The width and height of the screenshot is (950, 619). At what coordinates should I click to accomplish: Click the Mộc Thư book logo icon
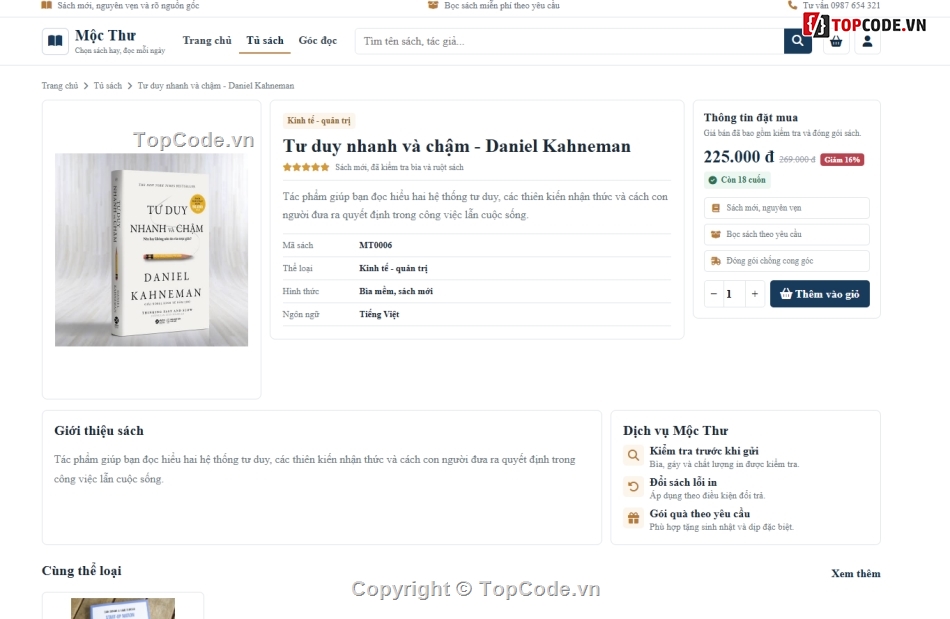55,41
